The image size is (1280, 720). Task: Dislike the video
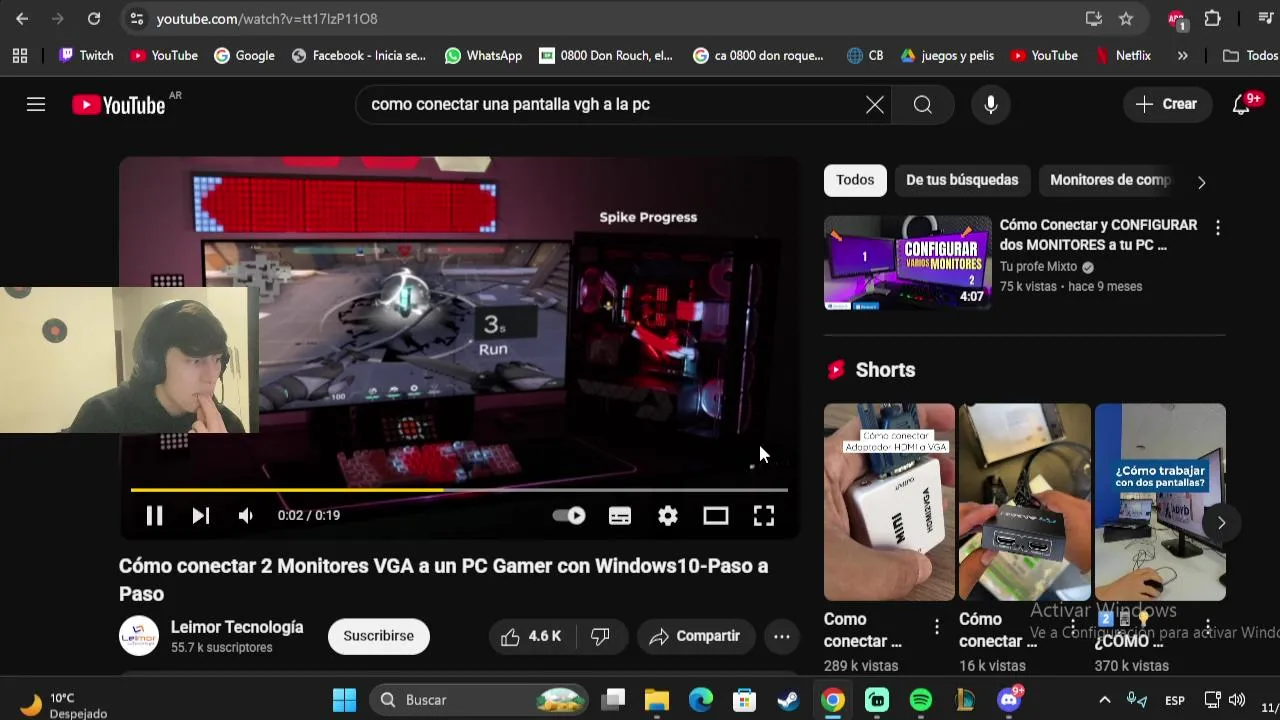point(600,636)
